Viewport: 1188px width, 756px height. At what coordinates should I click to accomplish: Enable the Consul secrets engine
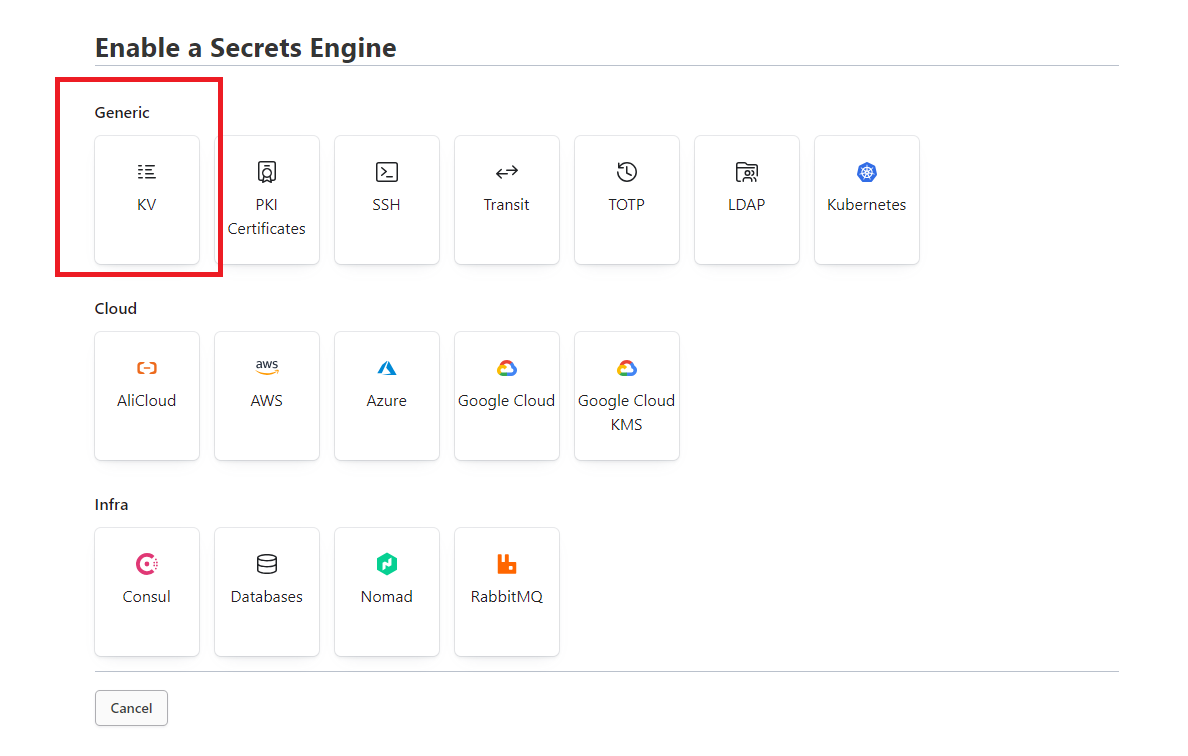[147, 590]
